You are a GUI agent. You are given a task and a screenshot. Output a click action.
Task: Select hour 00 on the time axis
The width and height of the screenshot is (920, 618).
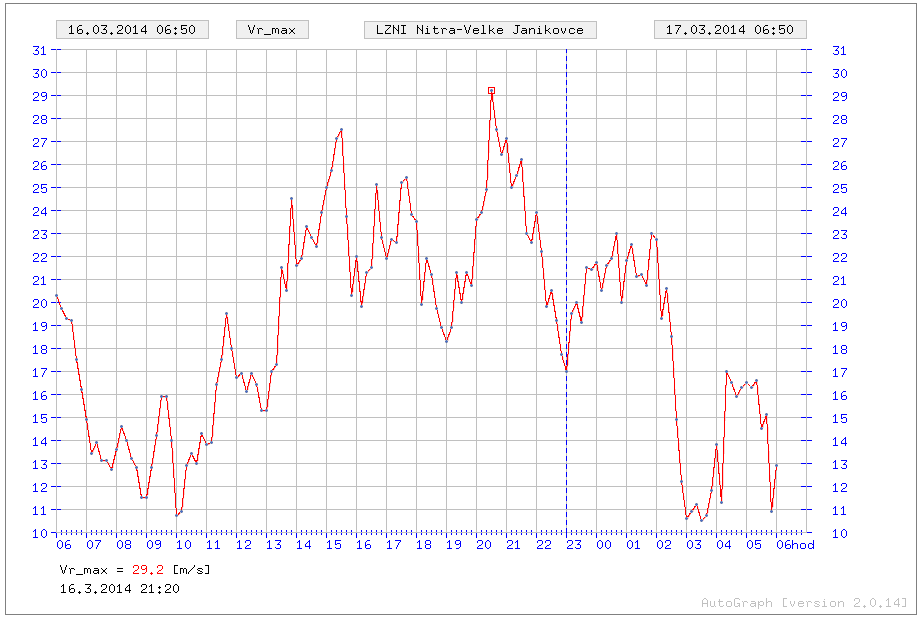pos(603,545)
